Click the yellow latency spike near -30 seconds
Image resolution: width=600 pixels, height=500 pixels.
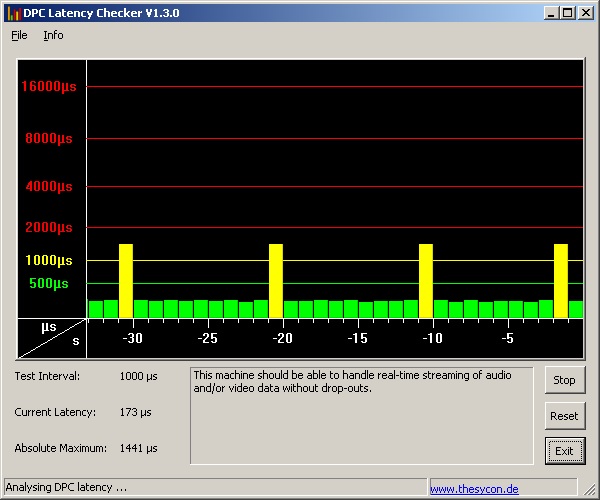pyautogui.click(x=126, y=281)
